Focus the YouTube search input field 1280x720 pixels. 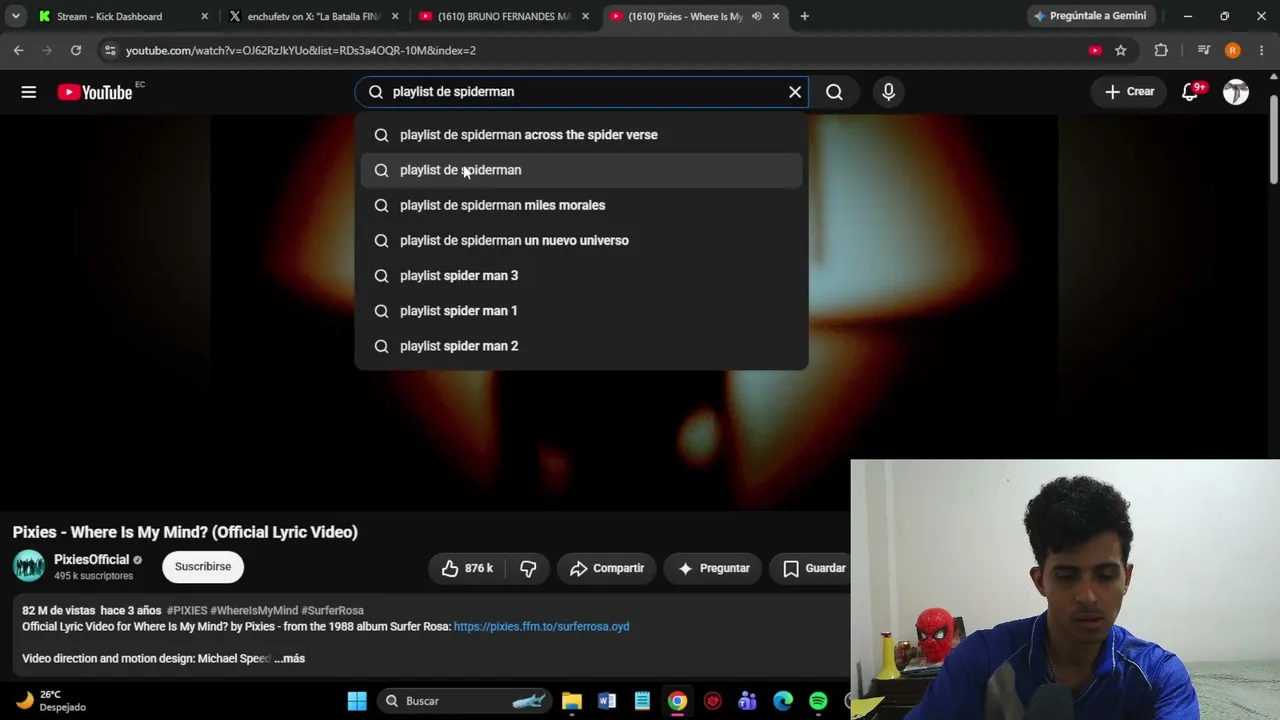[x=584, y=92]
